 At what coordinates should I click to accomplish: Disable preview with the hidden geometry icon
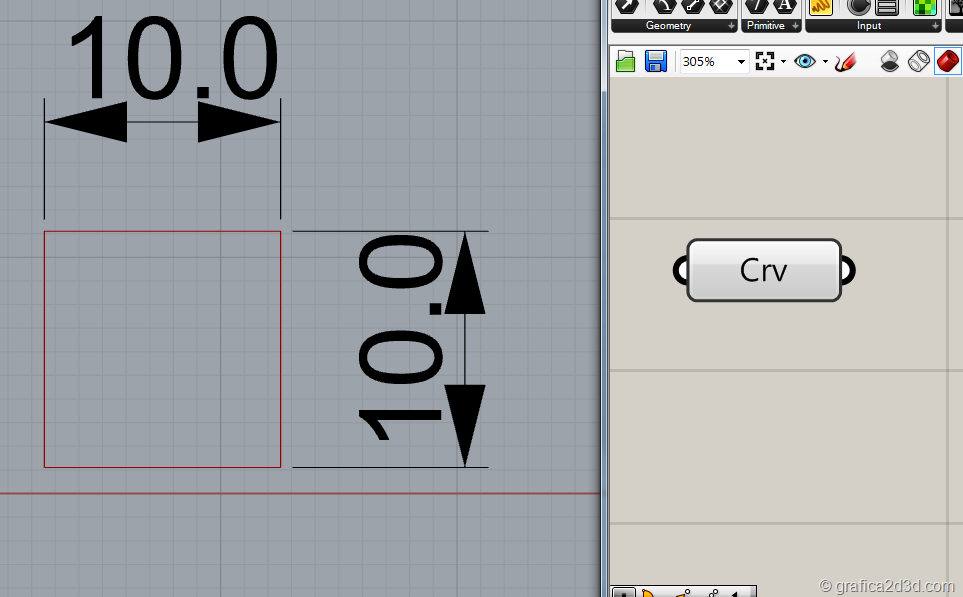pos(890,62)
